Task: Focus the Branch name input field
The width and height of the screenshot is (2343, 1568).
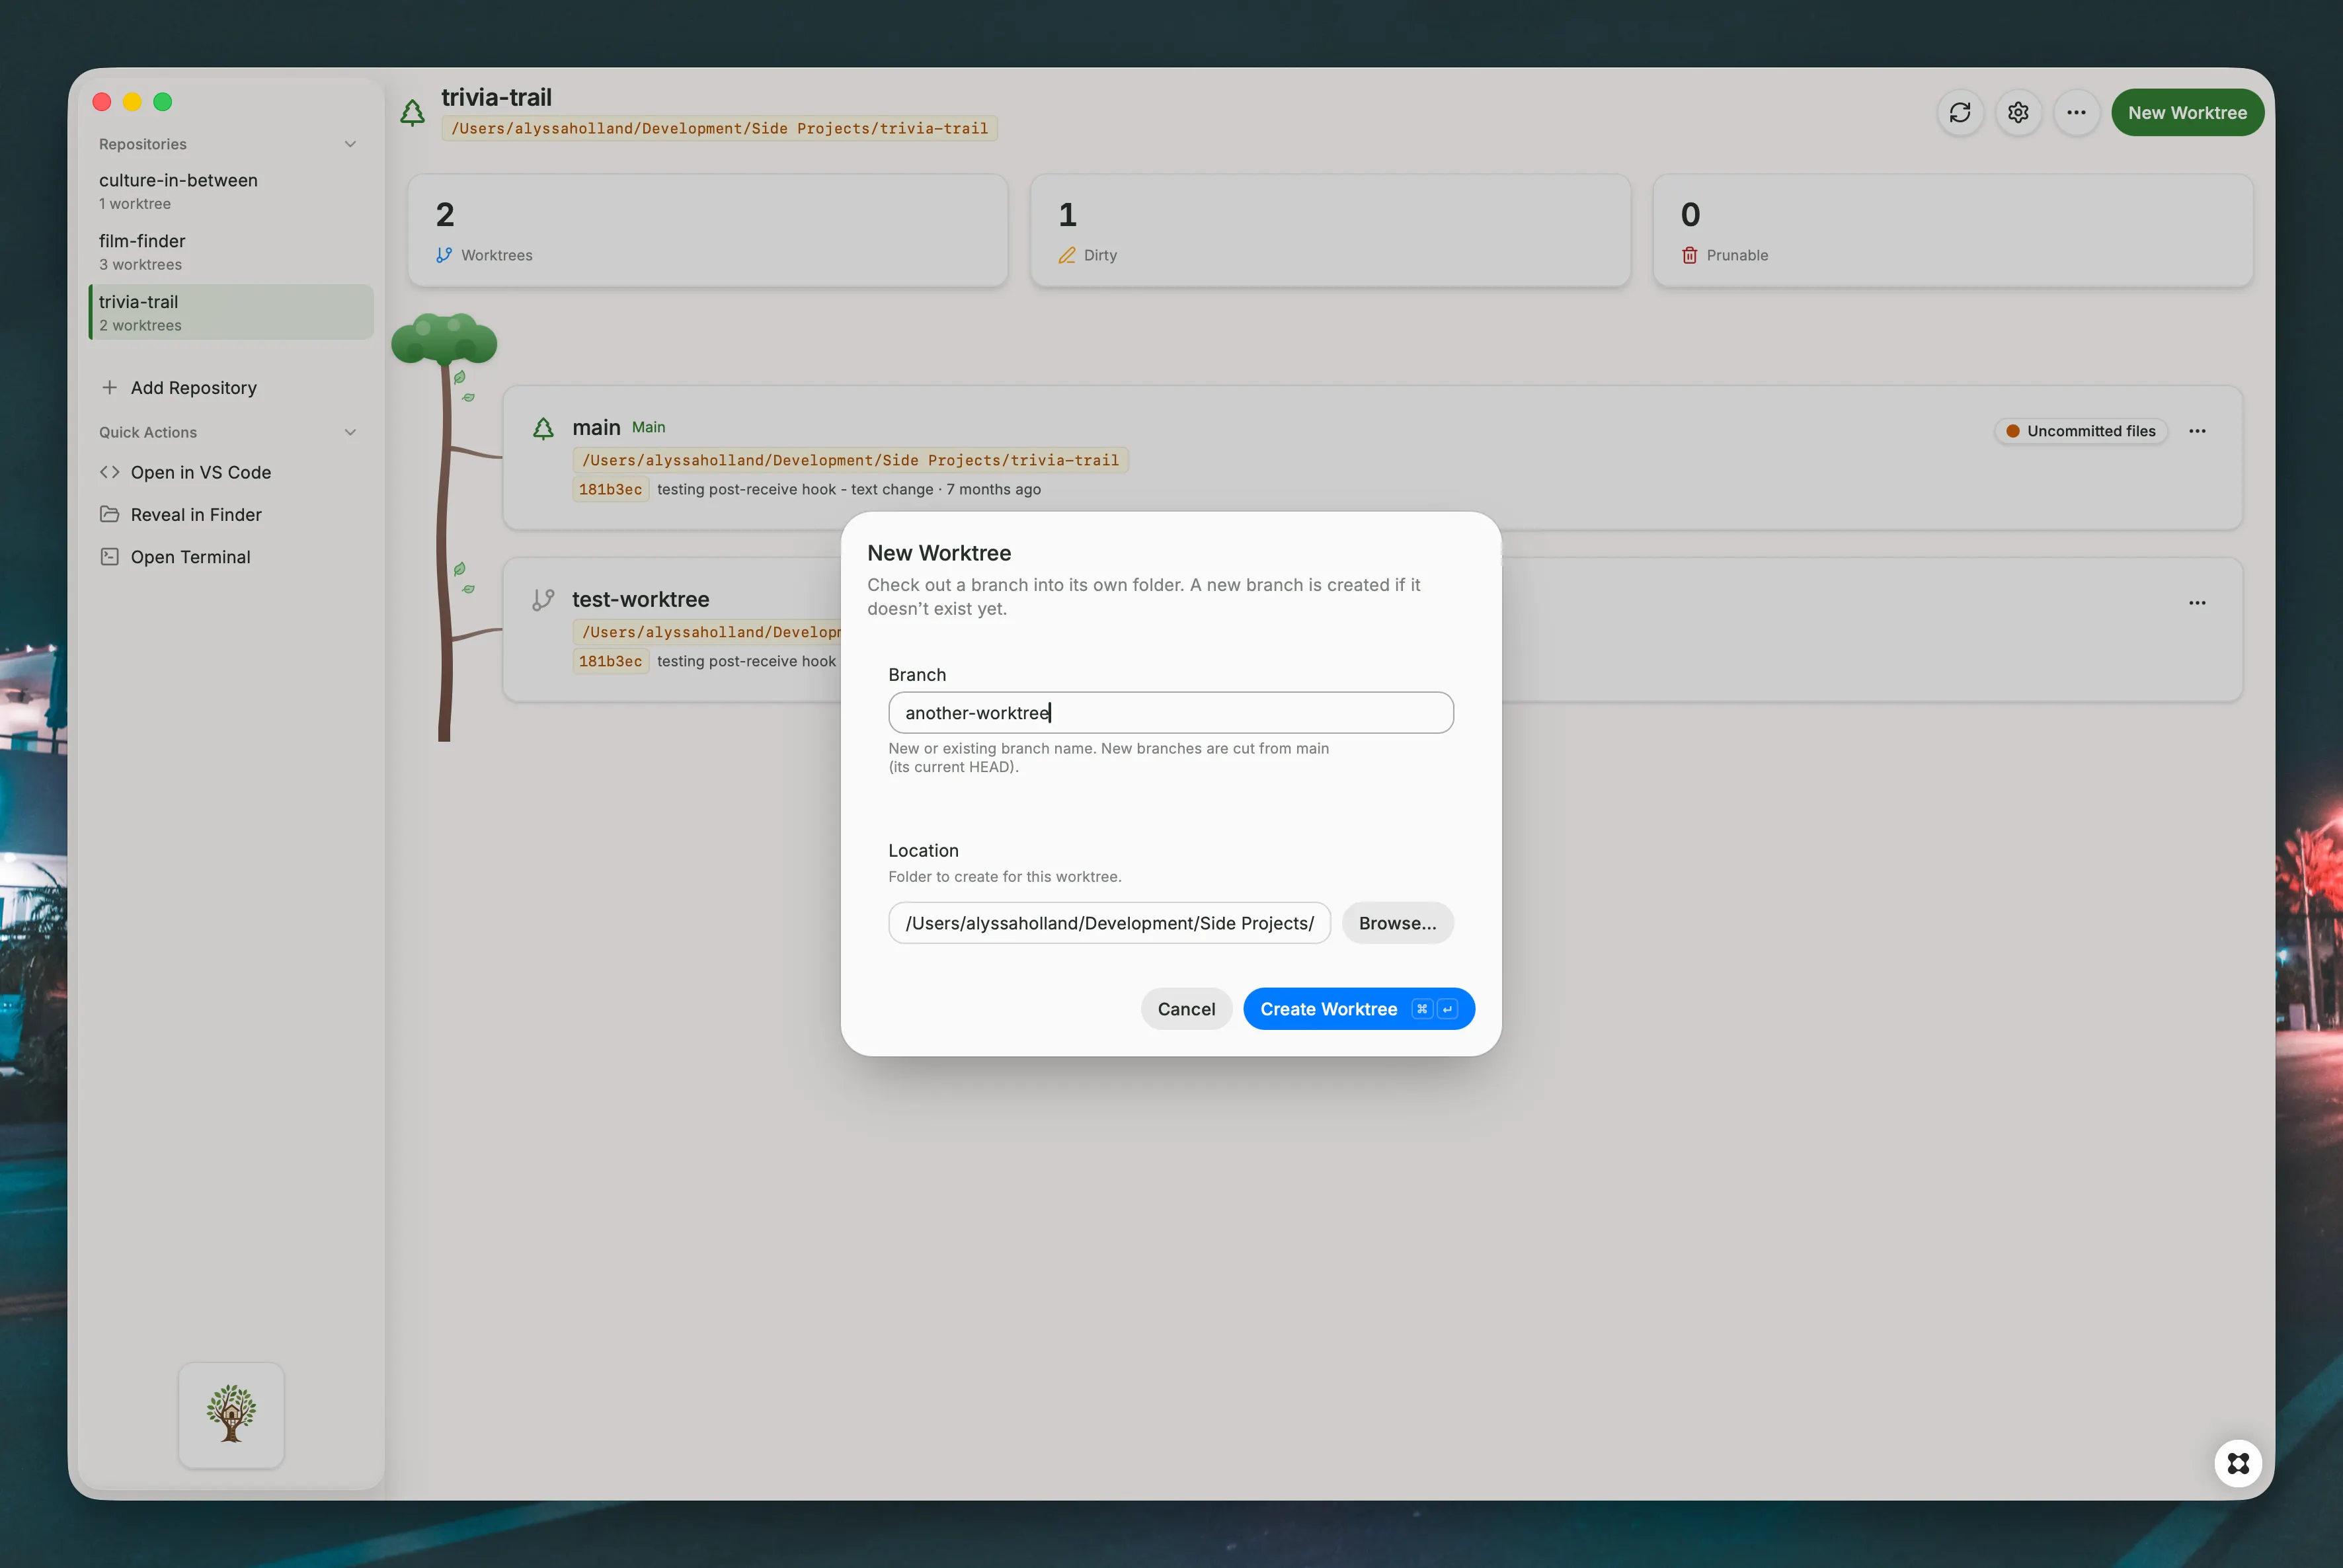Action: click(x=1171, y=712)
